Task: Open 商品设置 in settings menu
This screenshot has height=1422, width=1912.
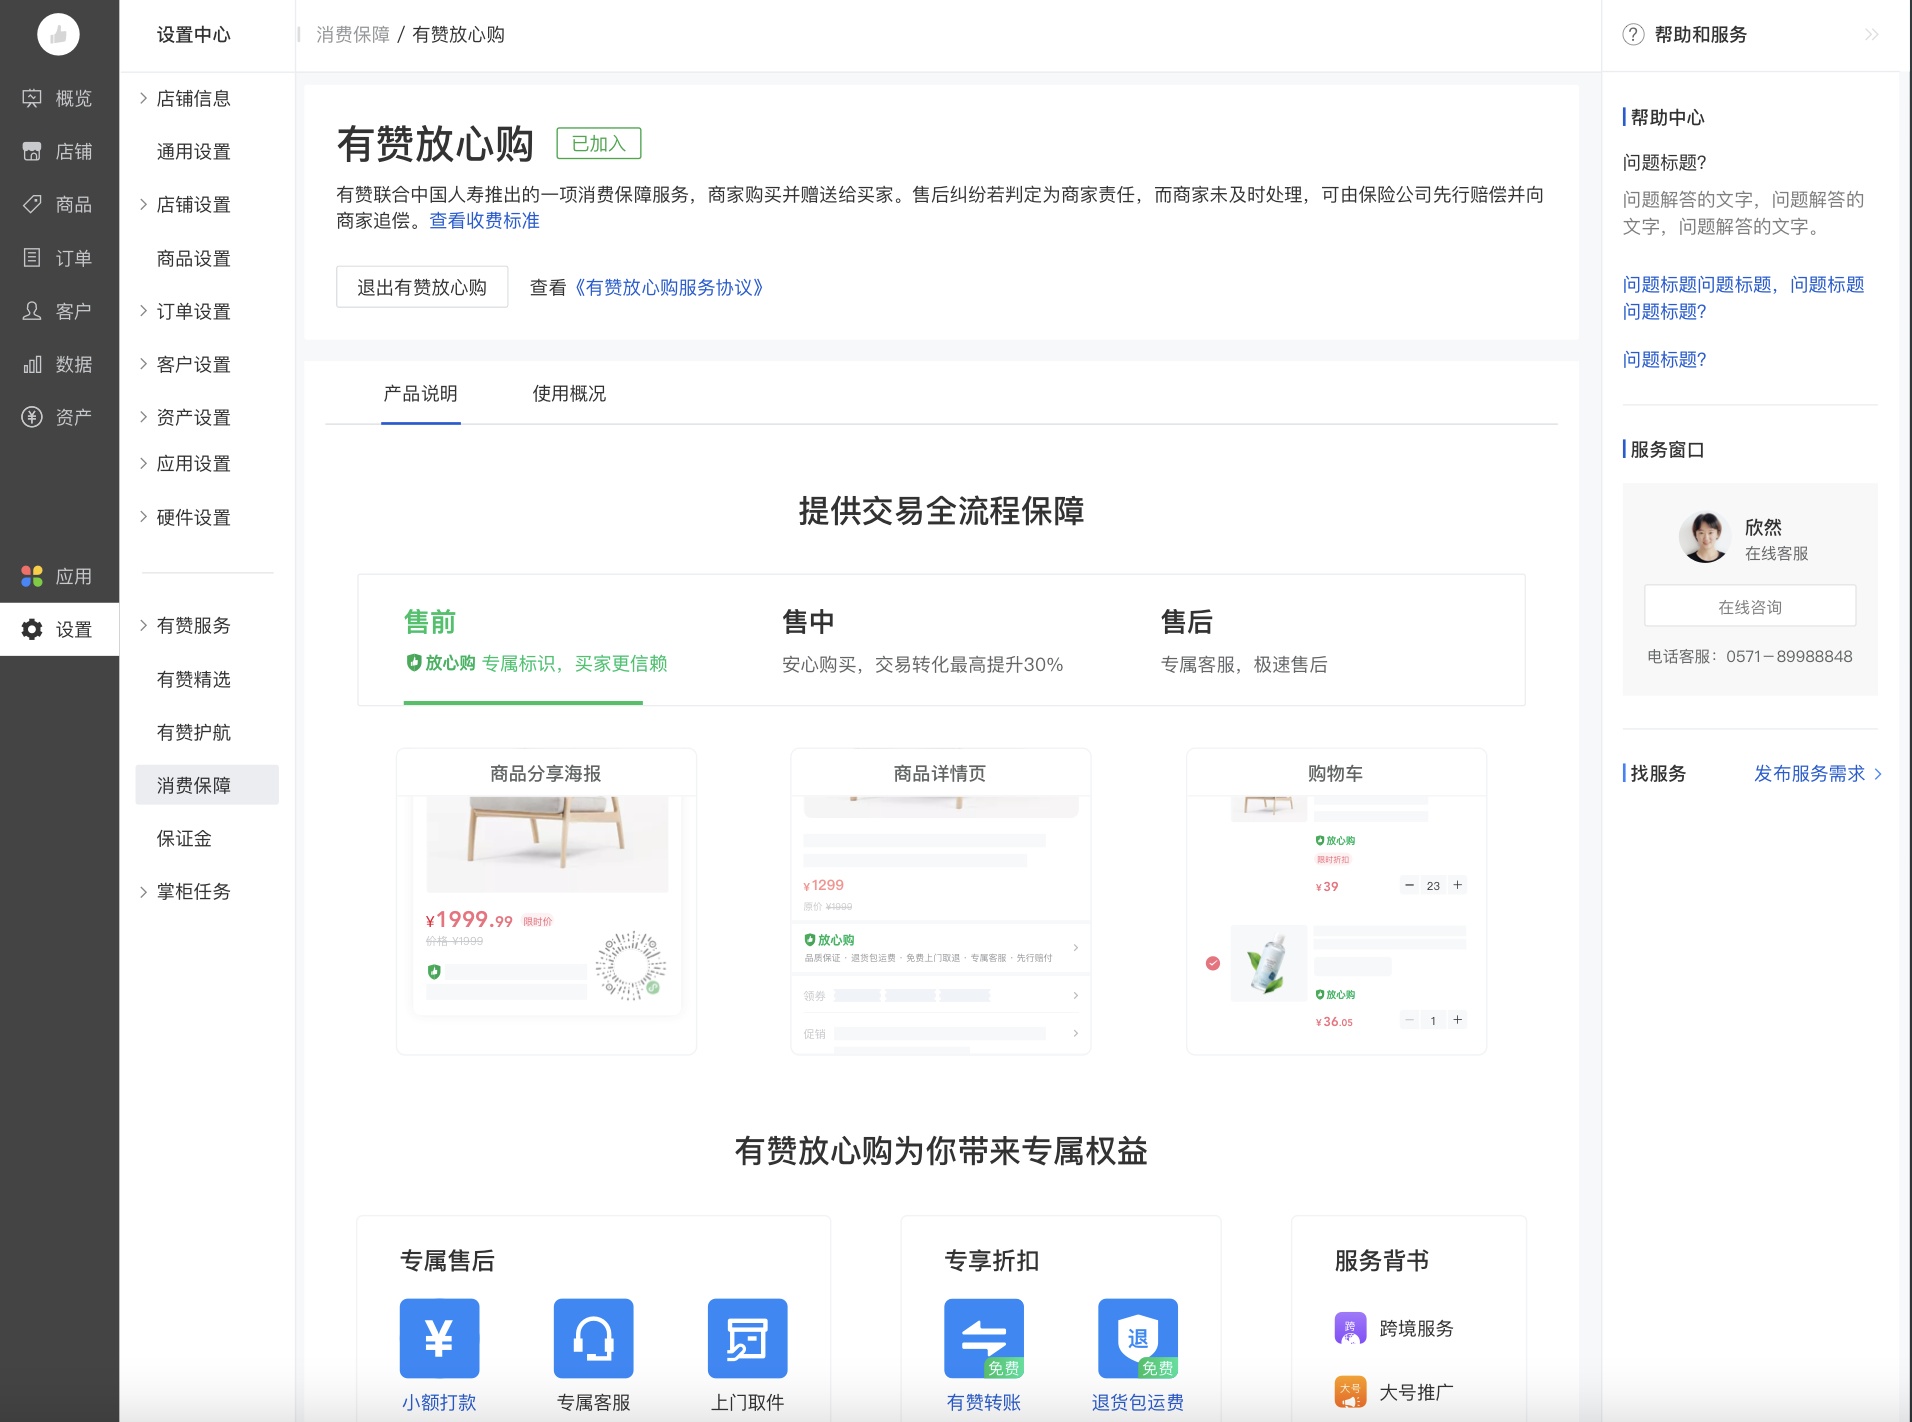Action: 194,258
